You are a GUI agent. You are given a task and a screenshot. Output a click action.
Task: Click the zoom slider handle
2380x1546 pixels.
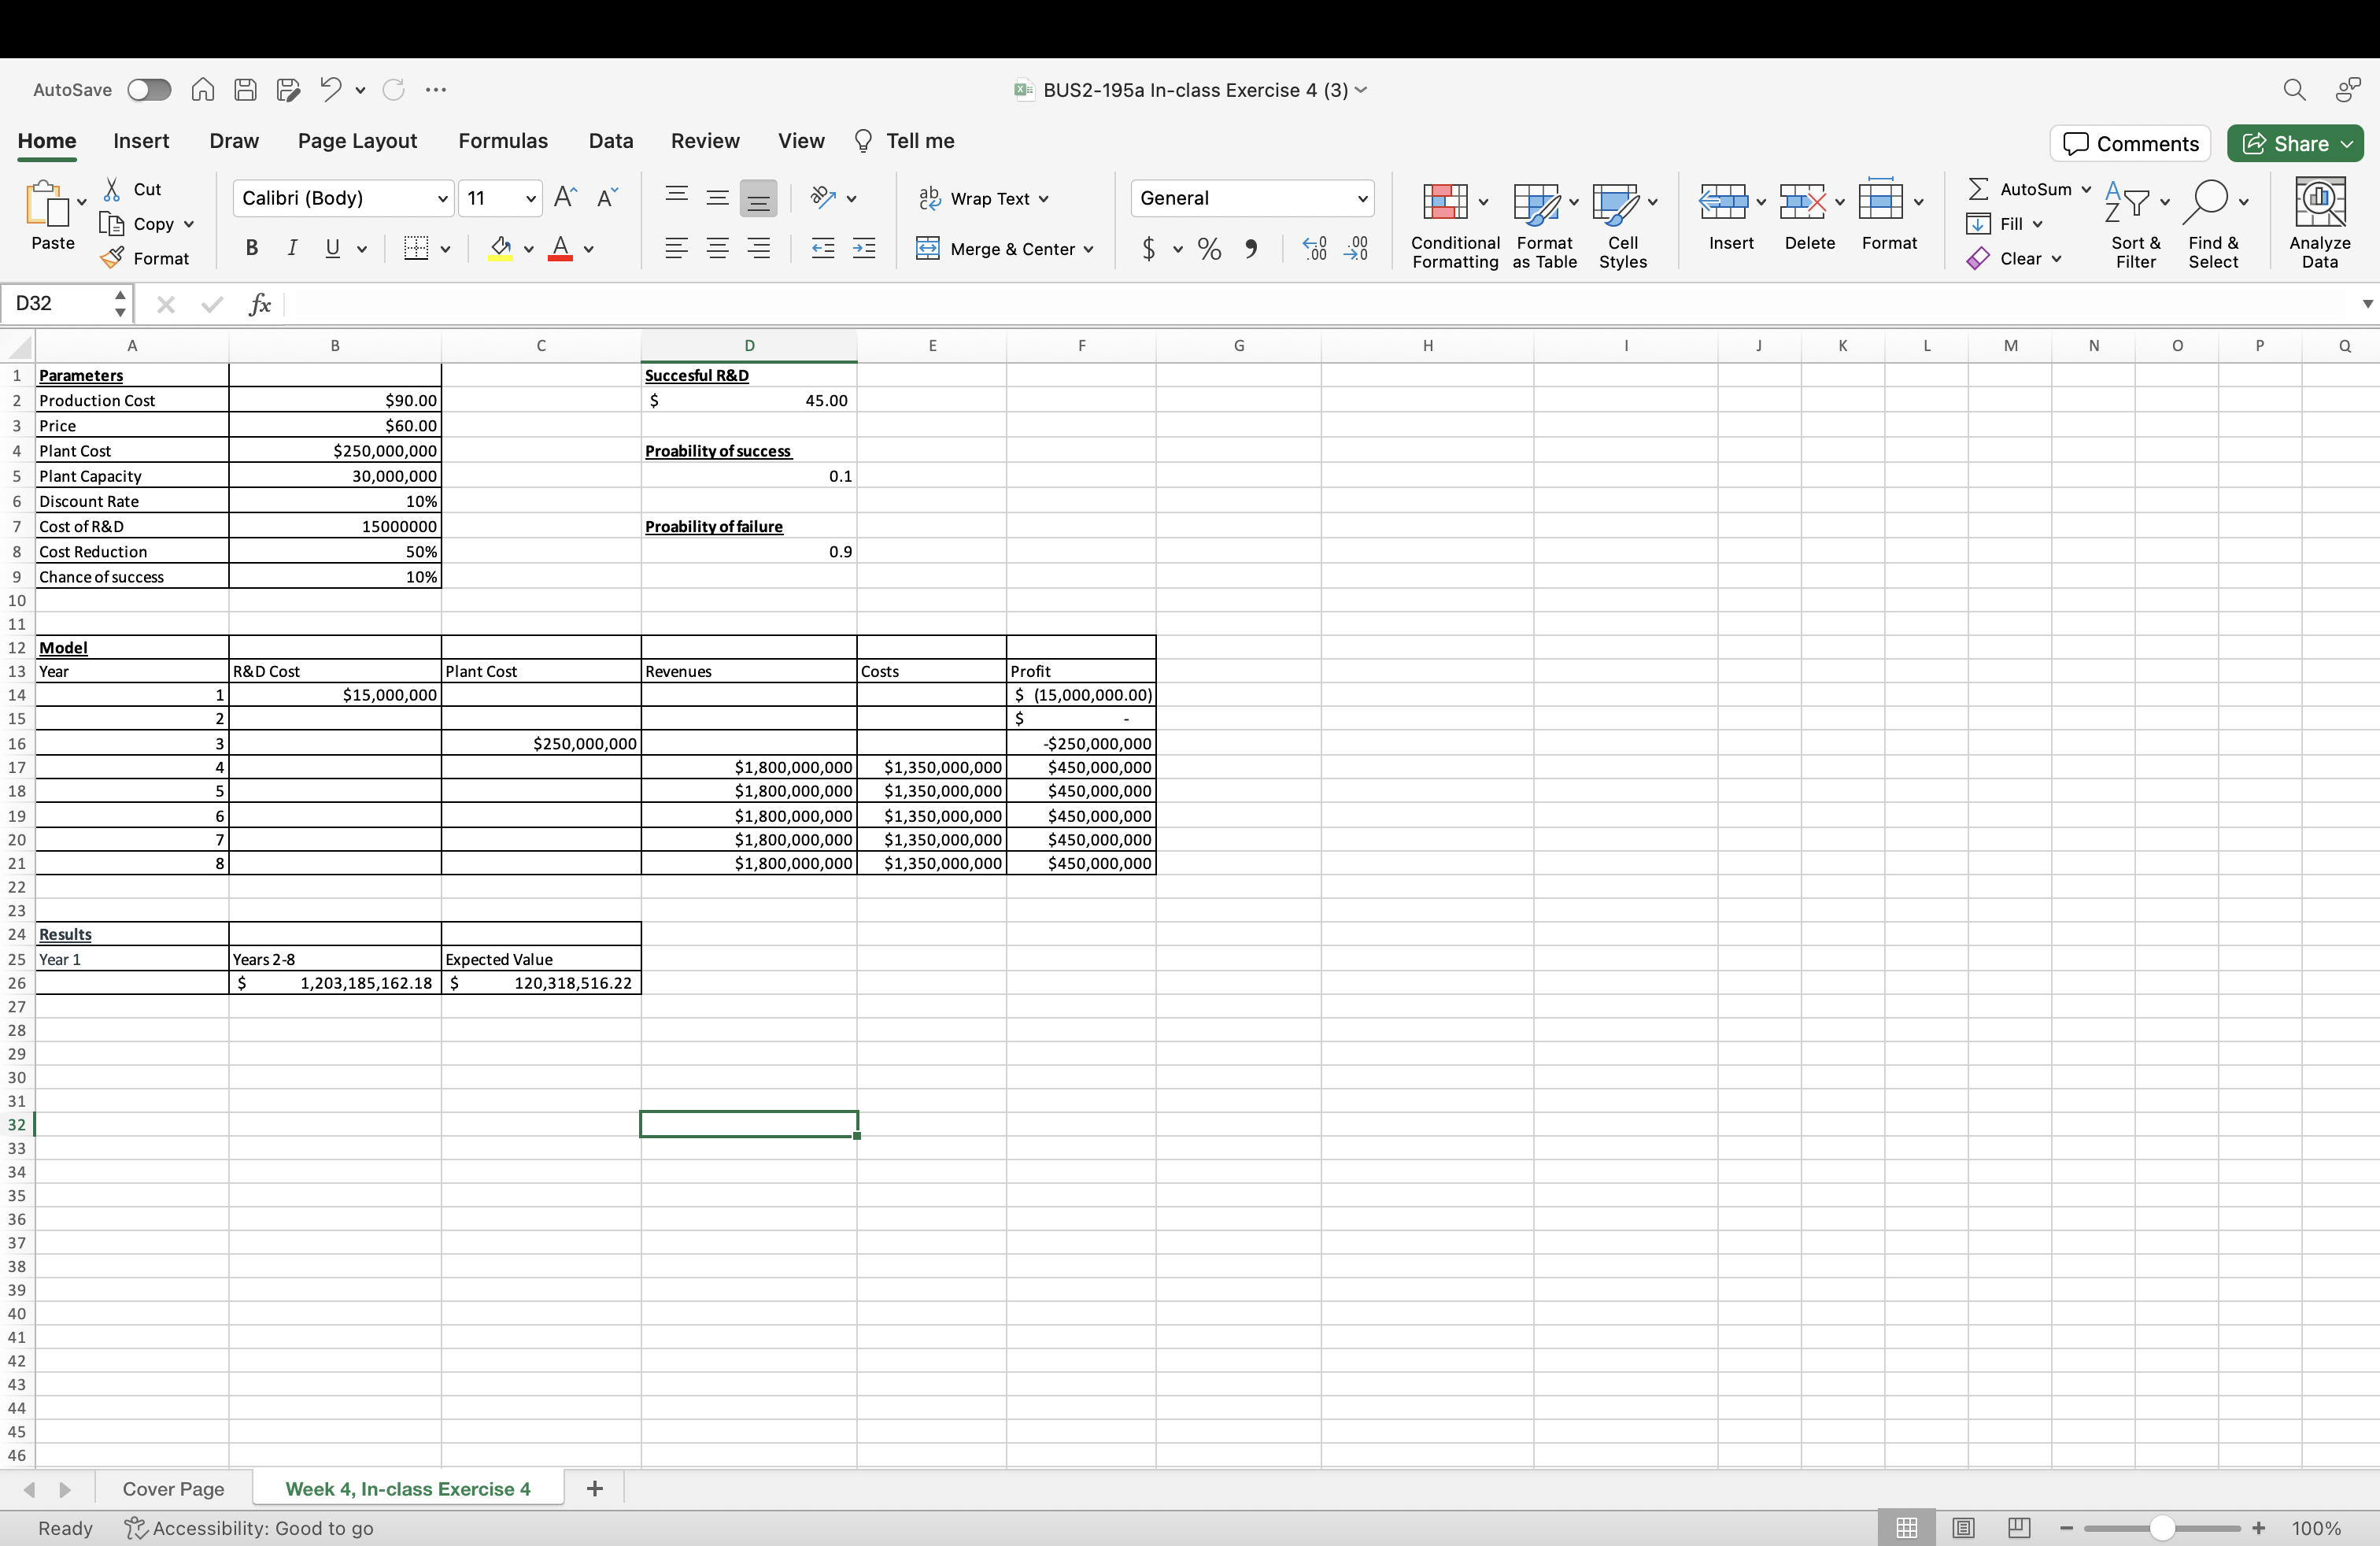pyautogui.click(x=2161, y=1528)
